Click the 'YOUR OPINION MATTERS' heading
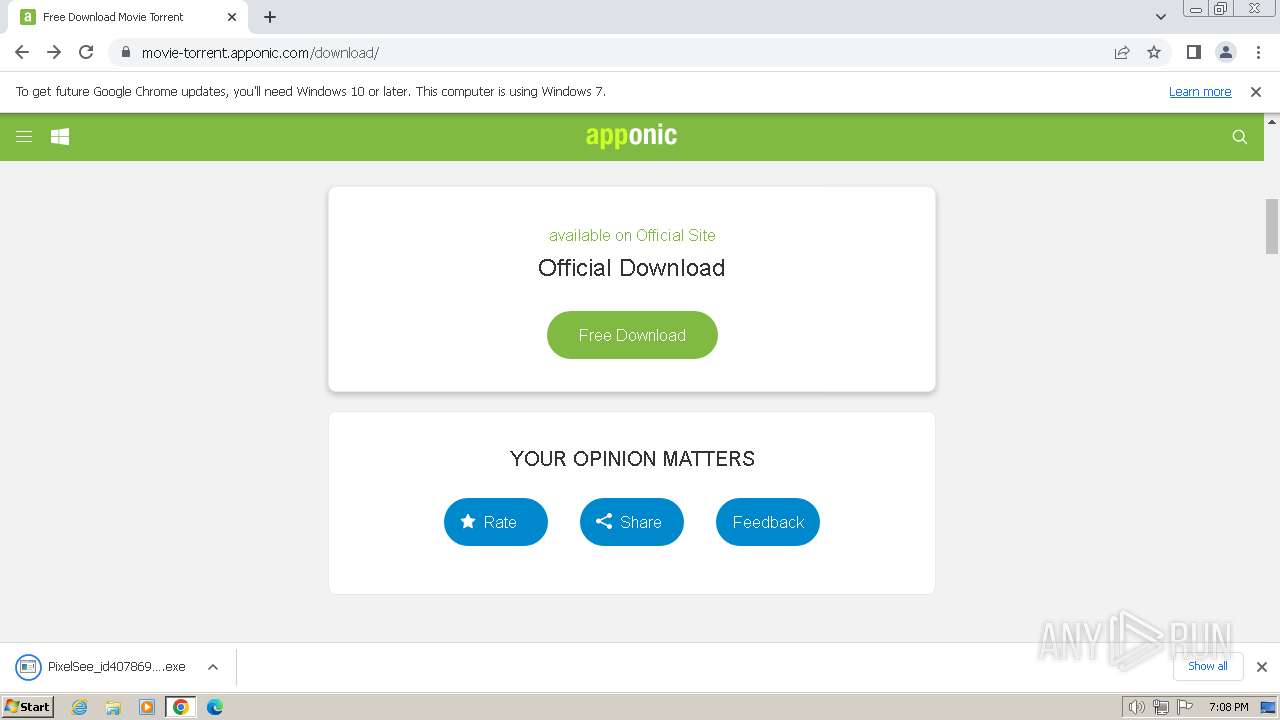 tap(632, 459)
